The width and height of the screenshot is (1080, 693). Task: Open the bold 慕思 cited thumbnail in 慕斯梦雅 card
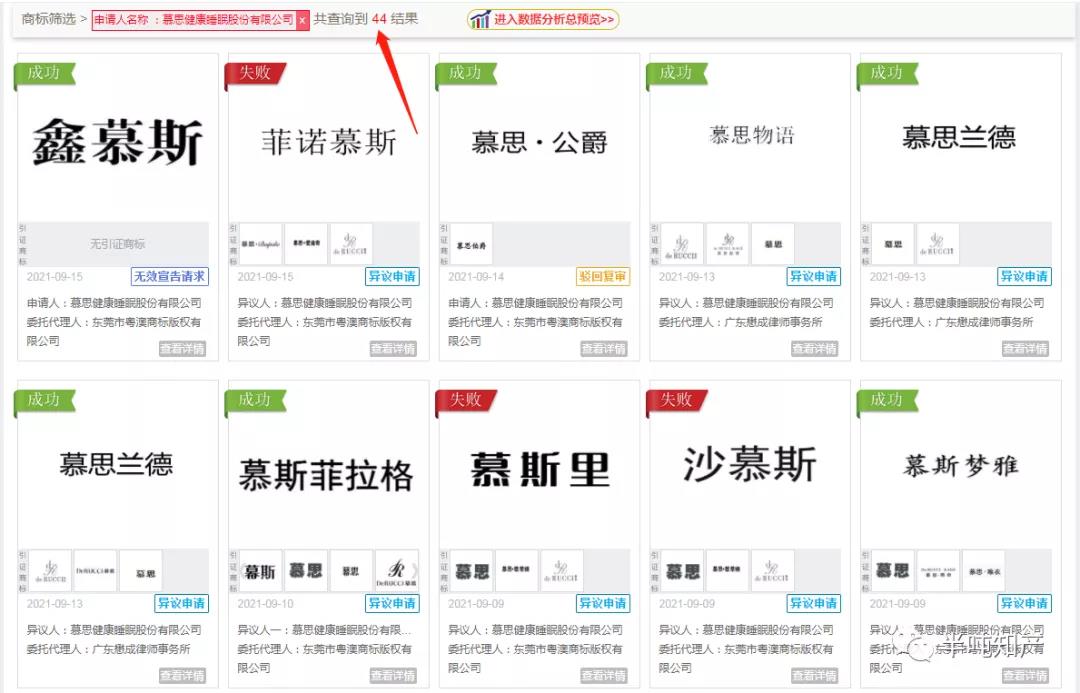(893, 571)
